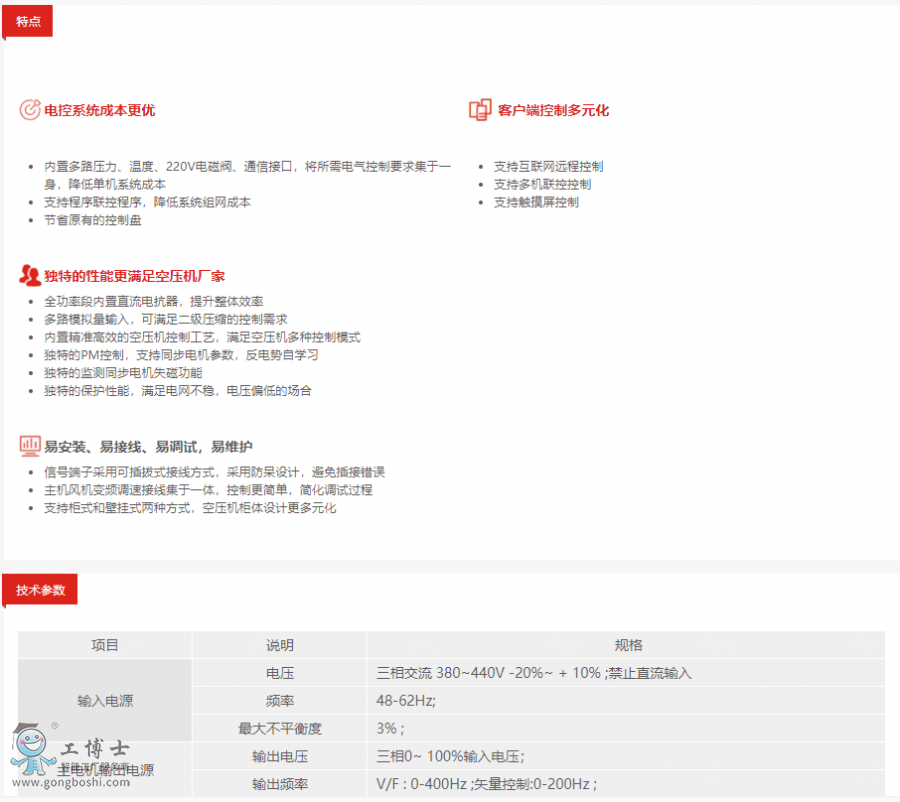Click the 节省原有的控制盘 bullet item

(93, 220)
